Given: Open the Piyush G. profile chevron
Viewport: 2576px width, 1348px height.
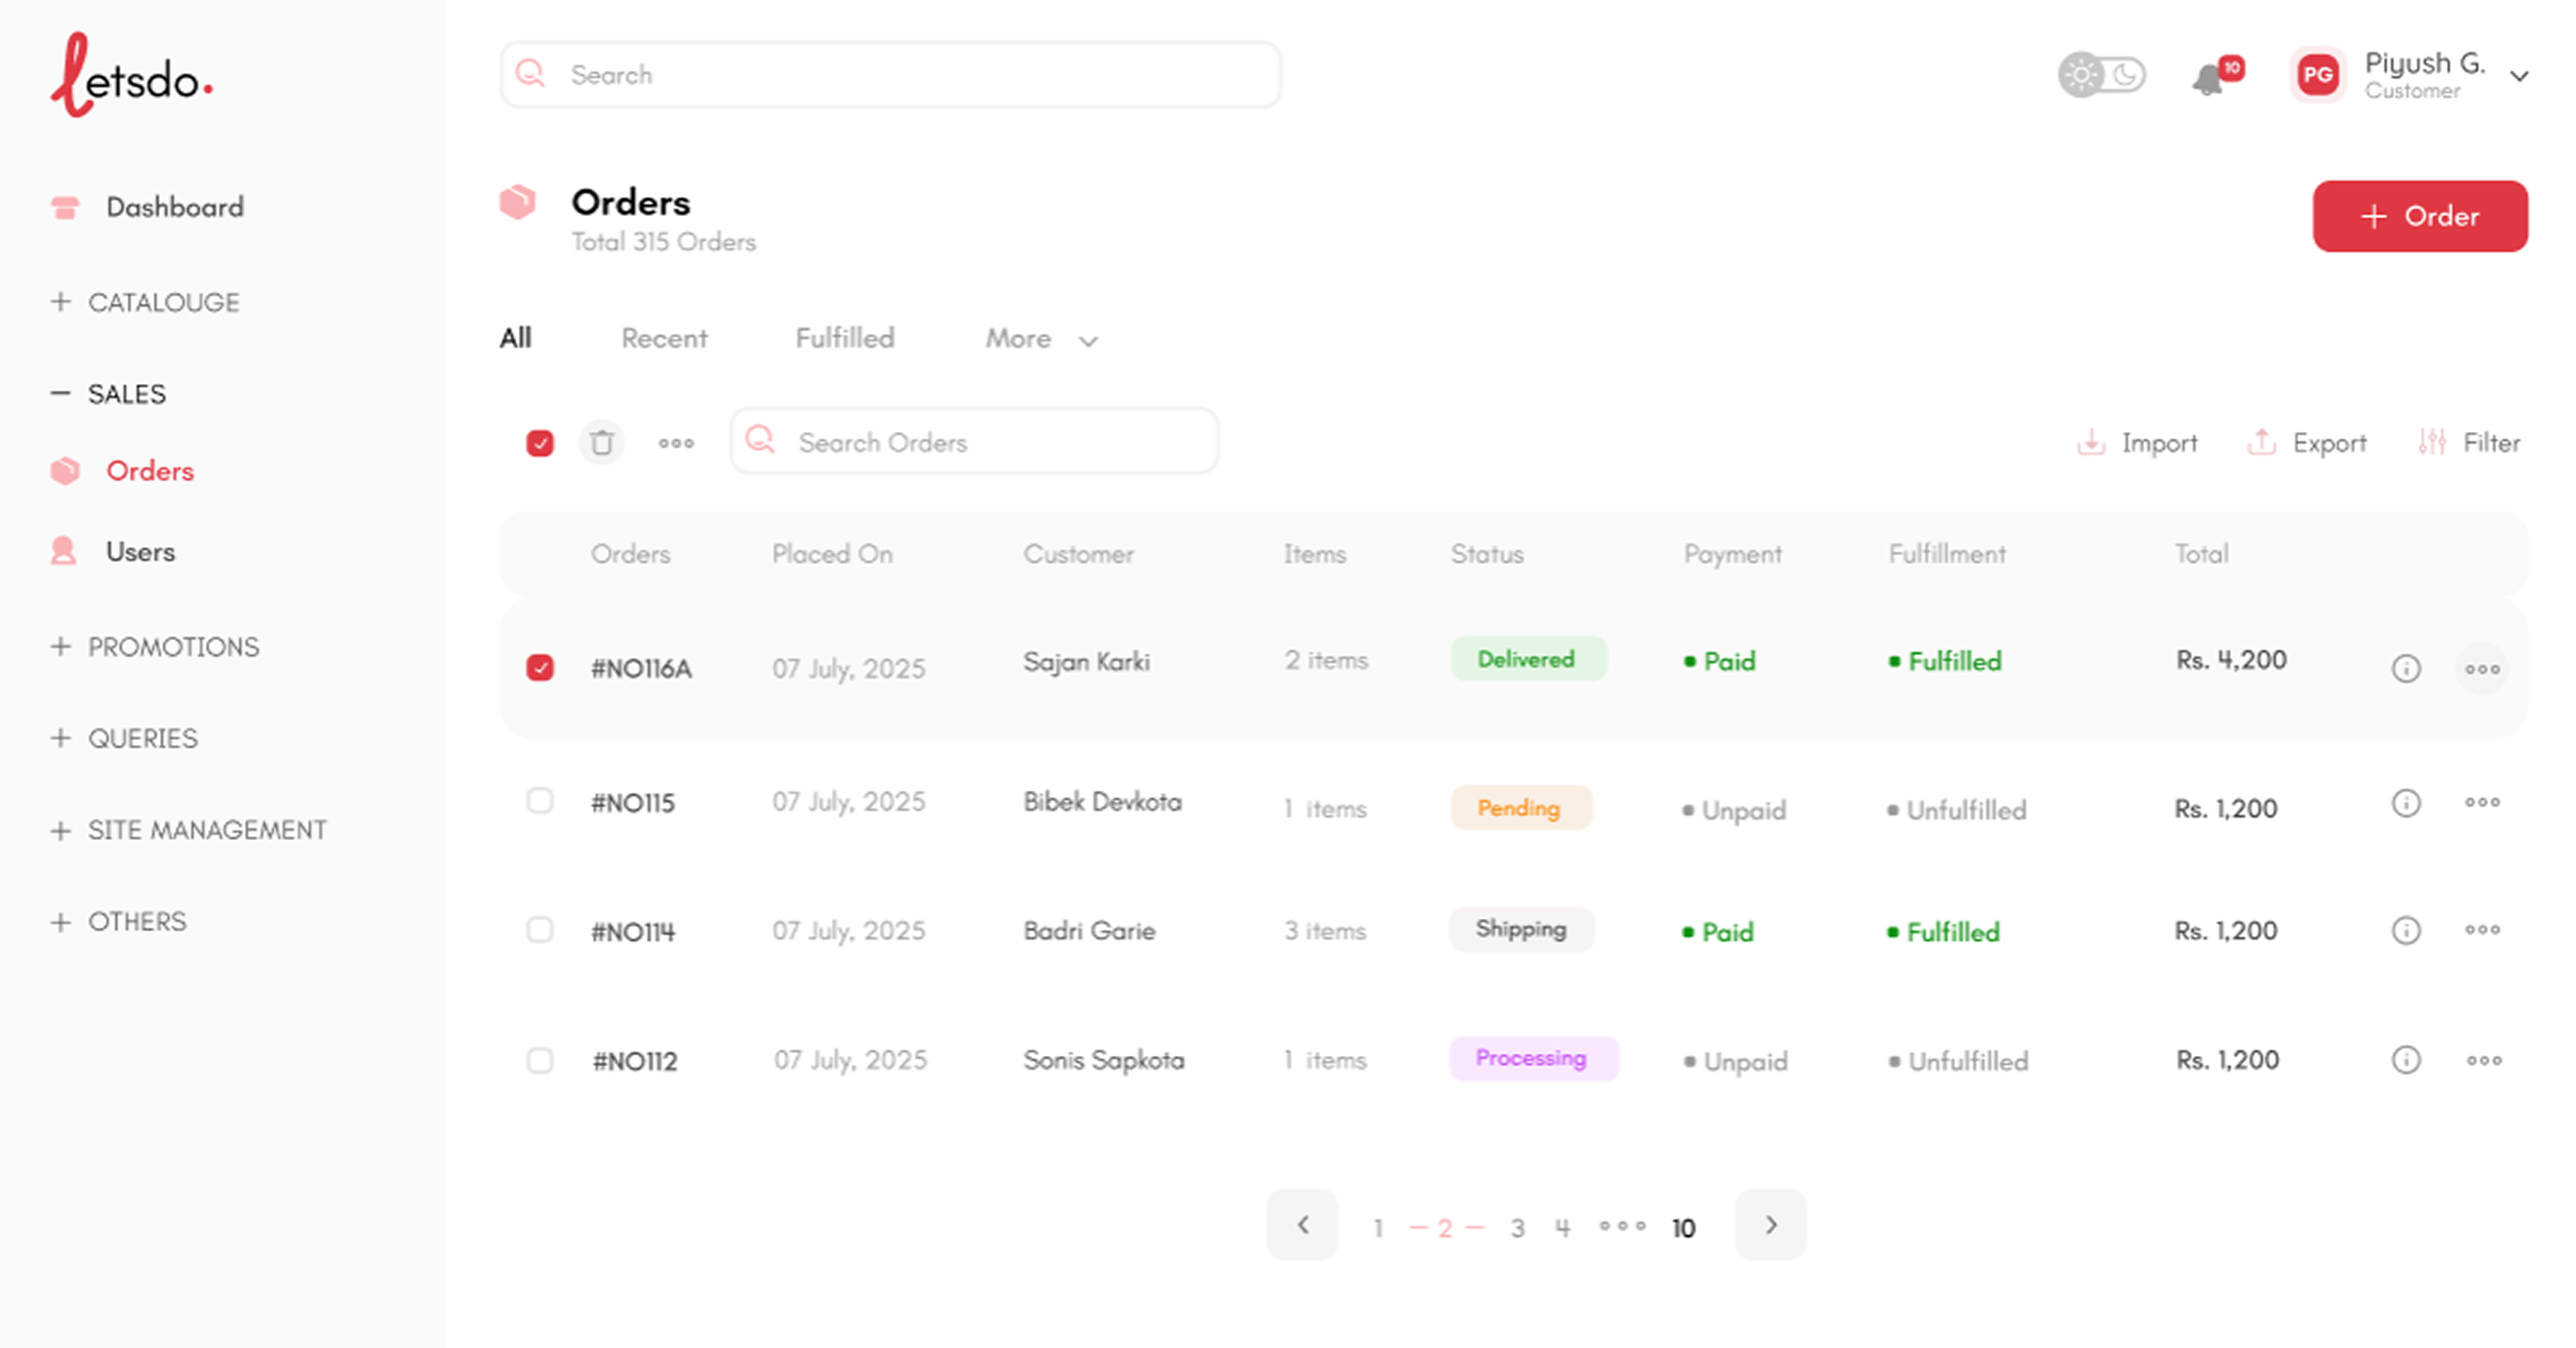Looking at the screenshot, I should pos(2519,76).
